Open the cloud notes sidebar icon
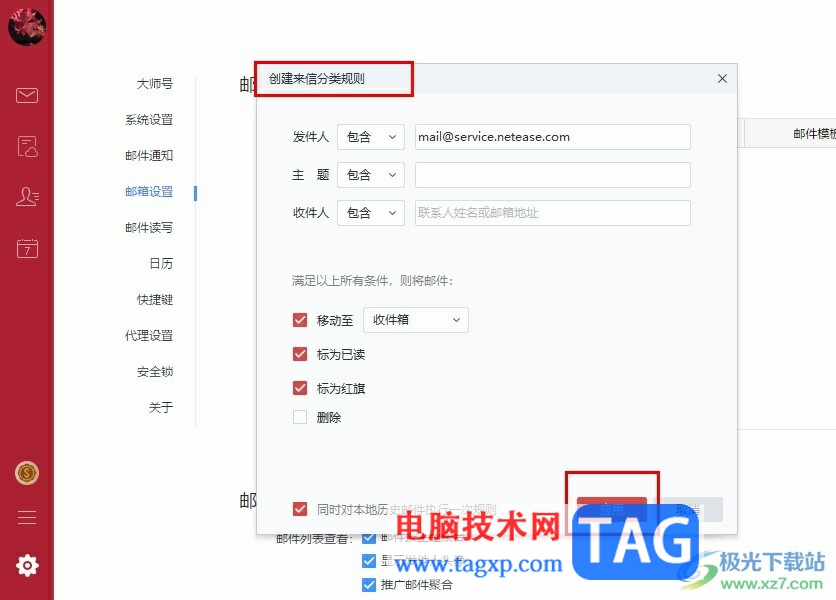 27,146
